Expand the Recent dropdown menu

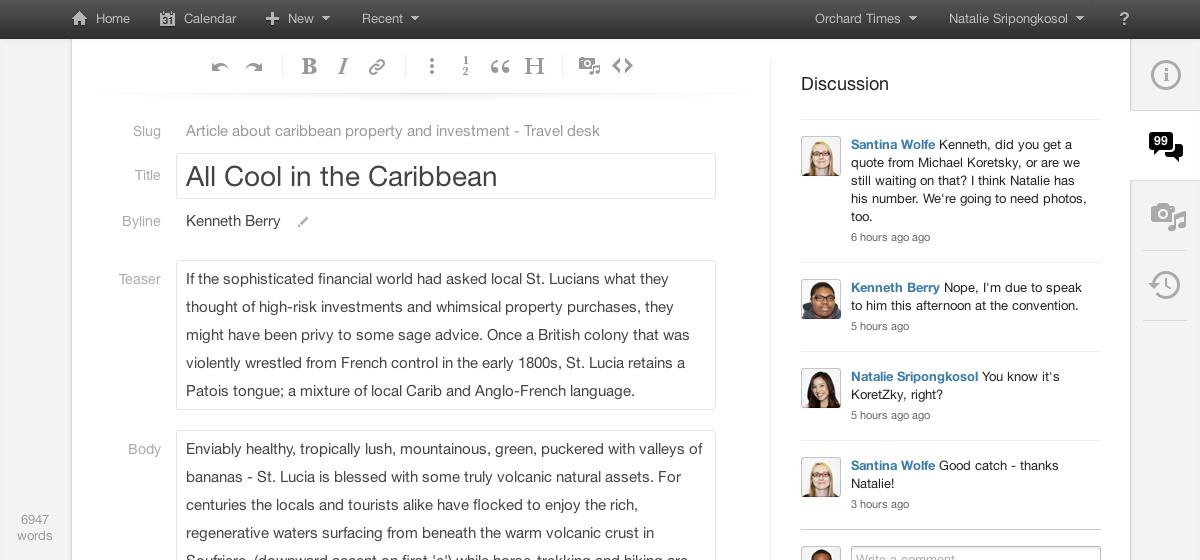pos(390,18)
